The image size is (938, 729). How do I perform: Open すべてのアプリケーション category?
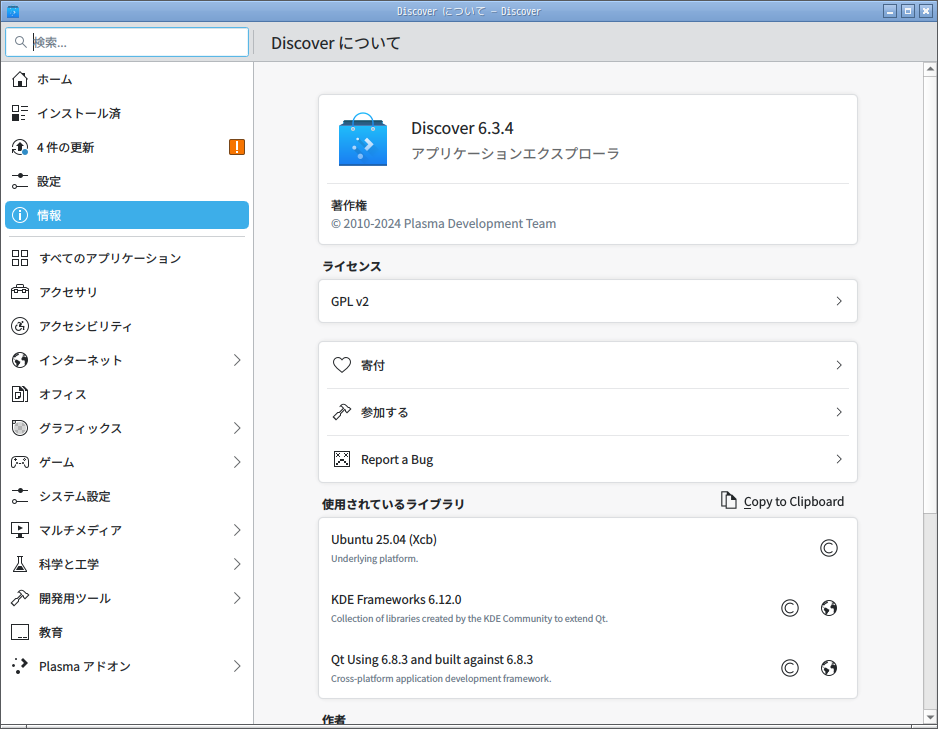[x=127, y=258]
